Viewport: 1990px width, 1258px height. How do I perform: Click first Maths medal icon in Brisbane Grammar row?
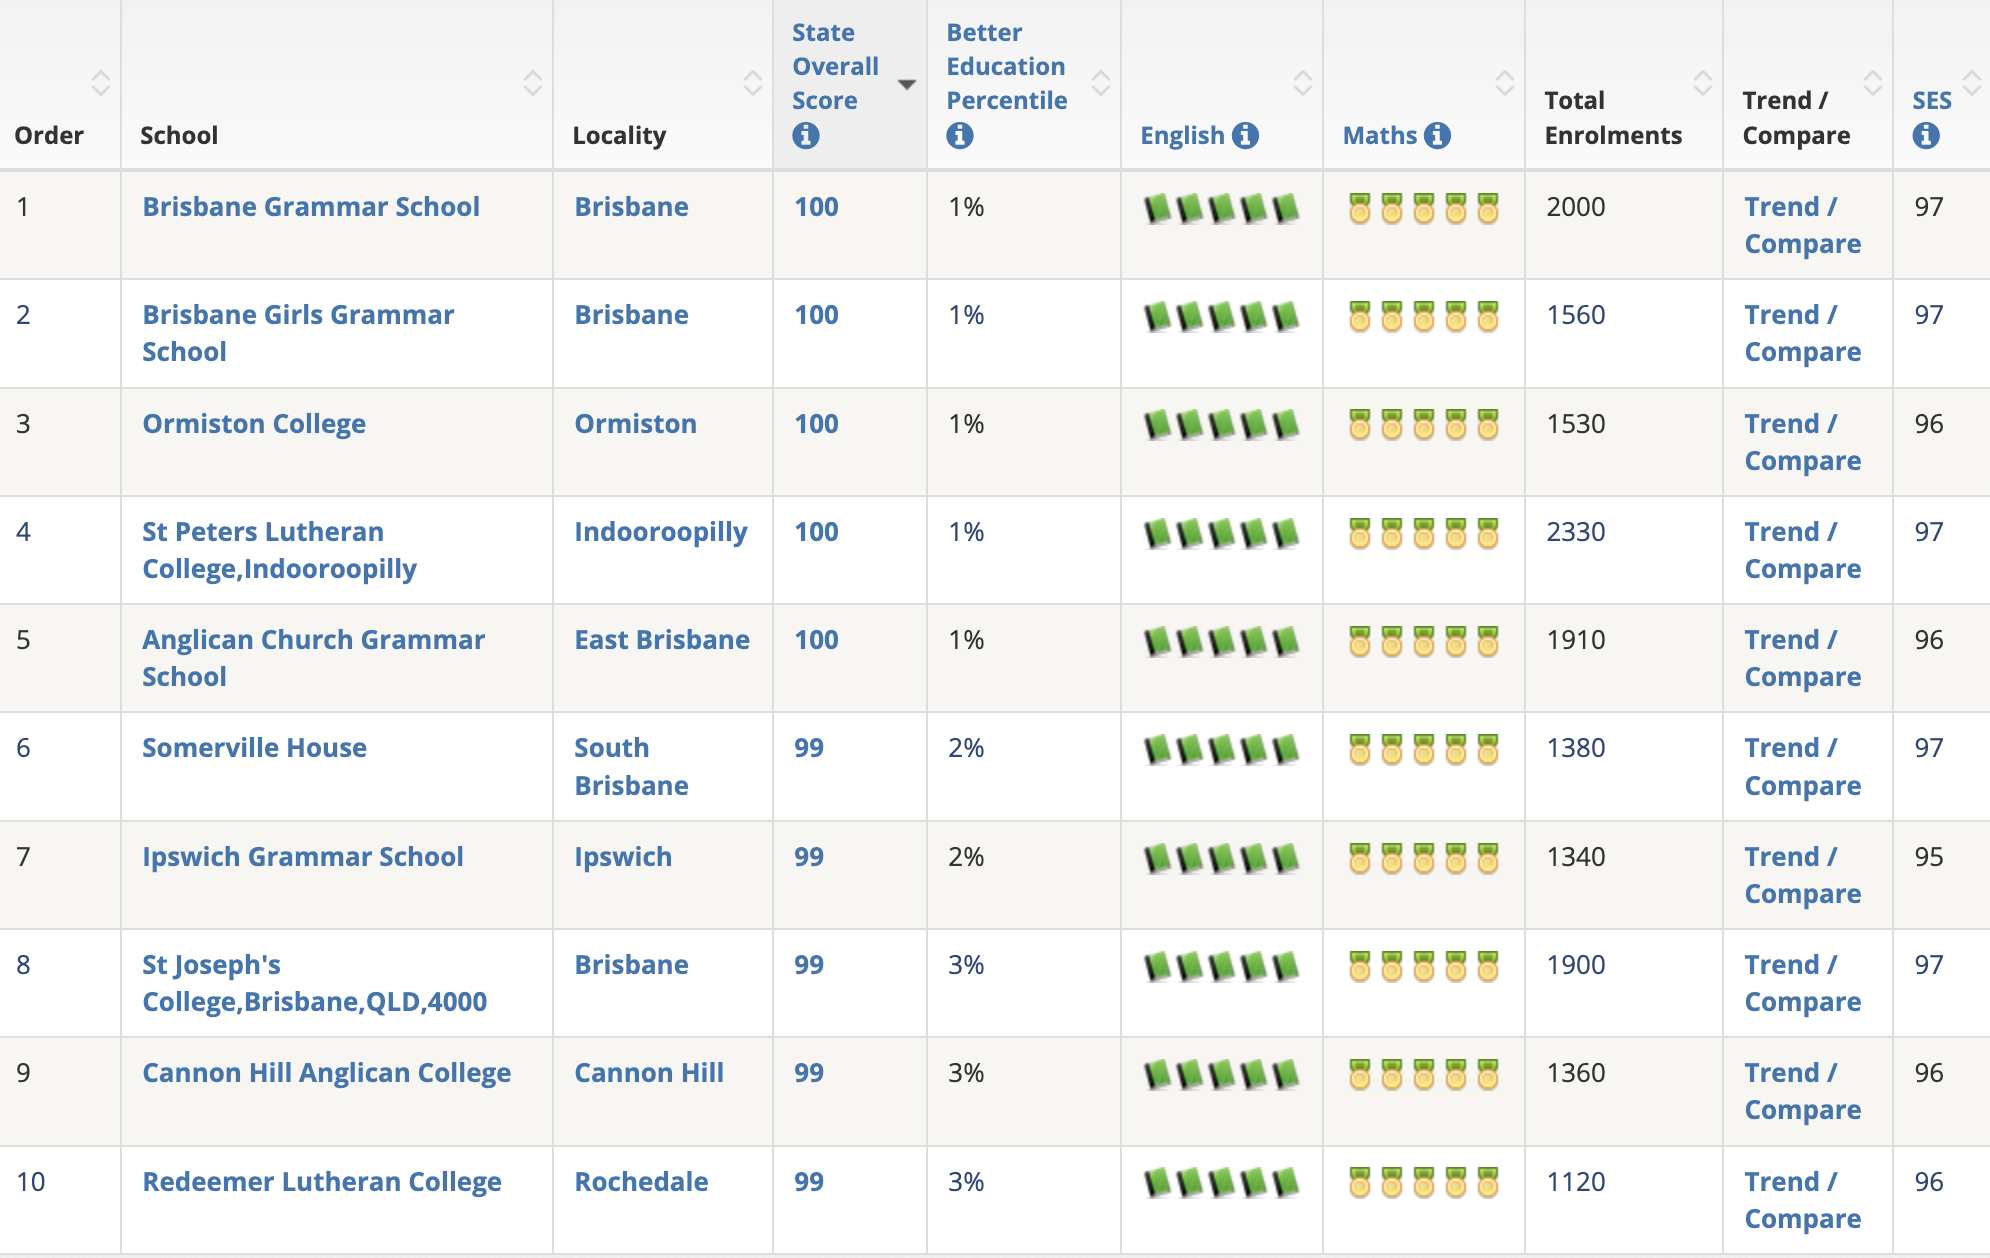(x=1359, y=208)
